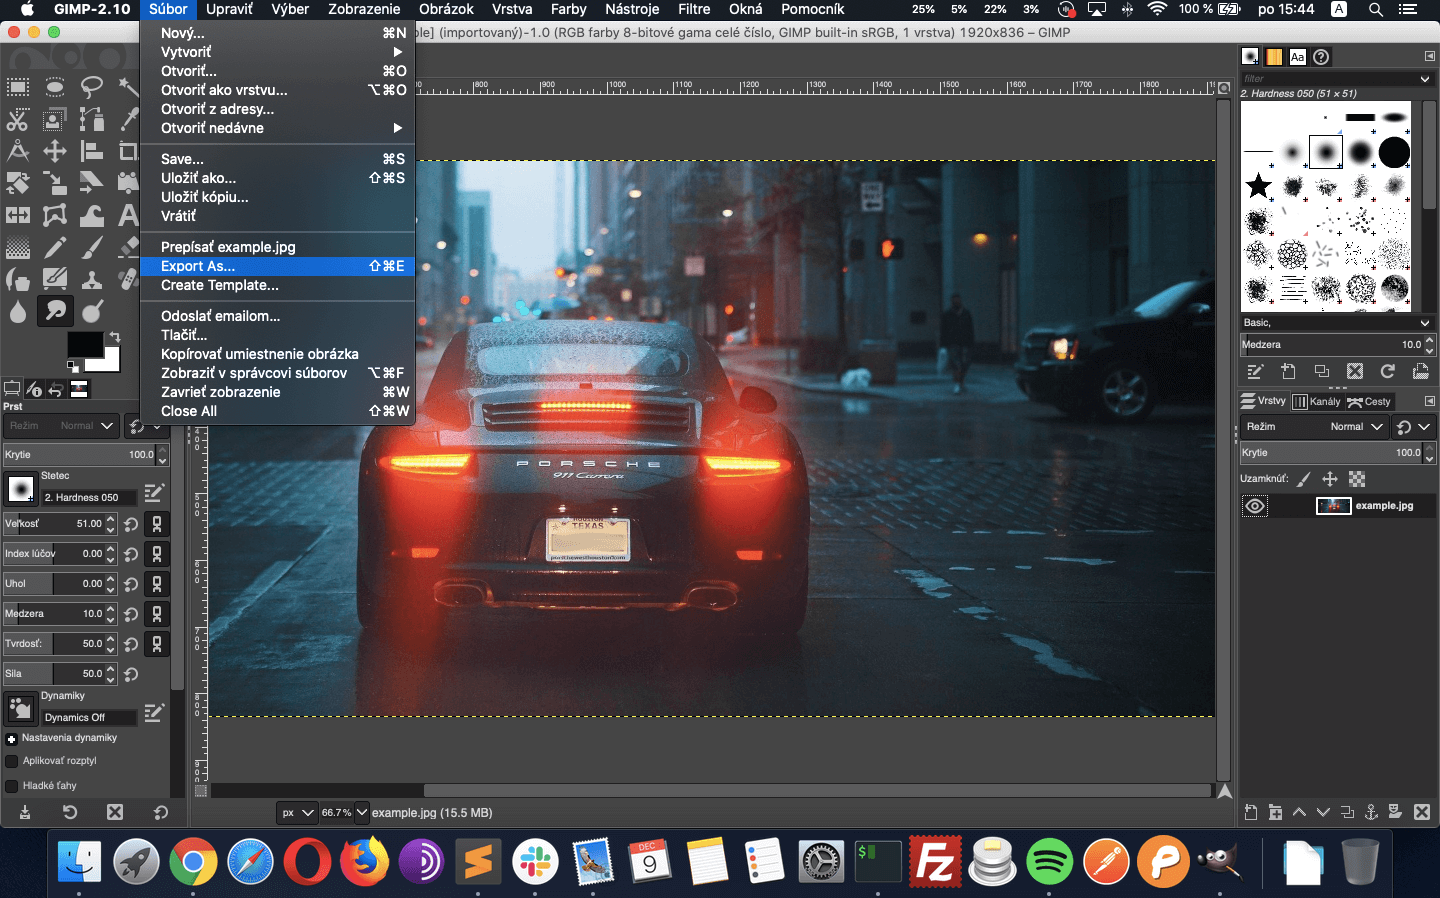
Task: Open the brush filter dropdown arrow
Action: (x=1425, y=78)
